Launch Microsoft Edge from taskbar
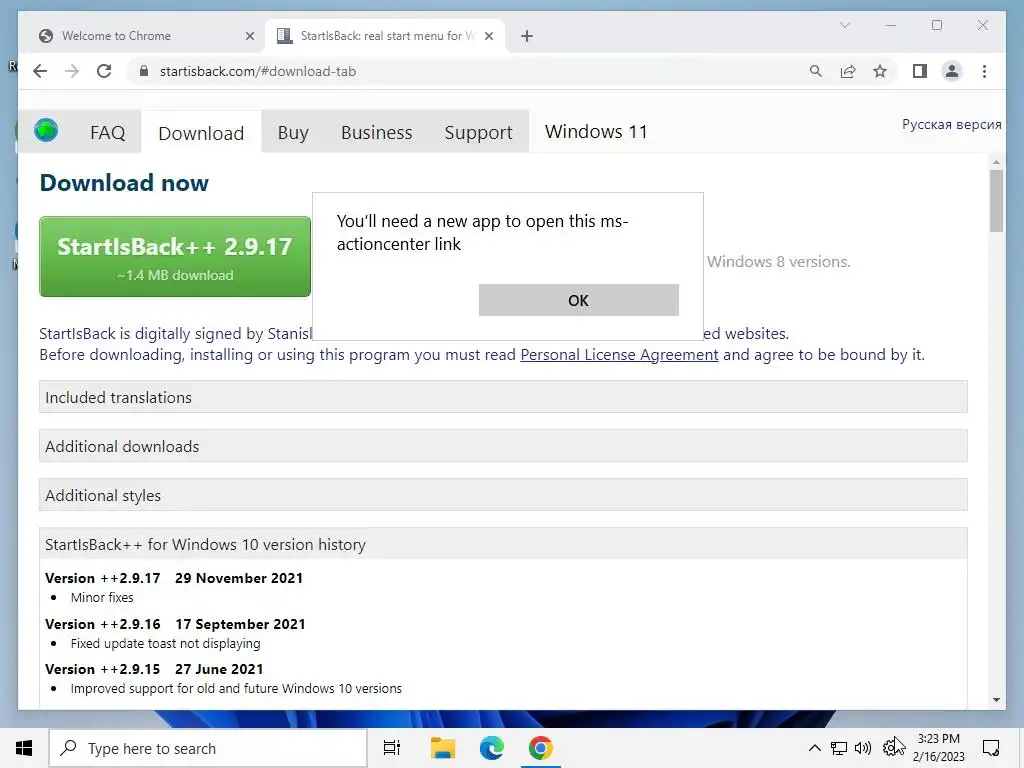This screenshot has height=768, width=1024. click(x=492, y=748)
